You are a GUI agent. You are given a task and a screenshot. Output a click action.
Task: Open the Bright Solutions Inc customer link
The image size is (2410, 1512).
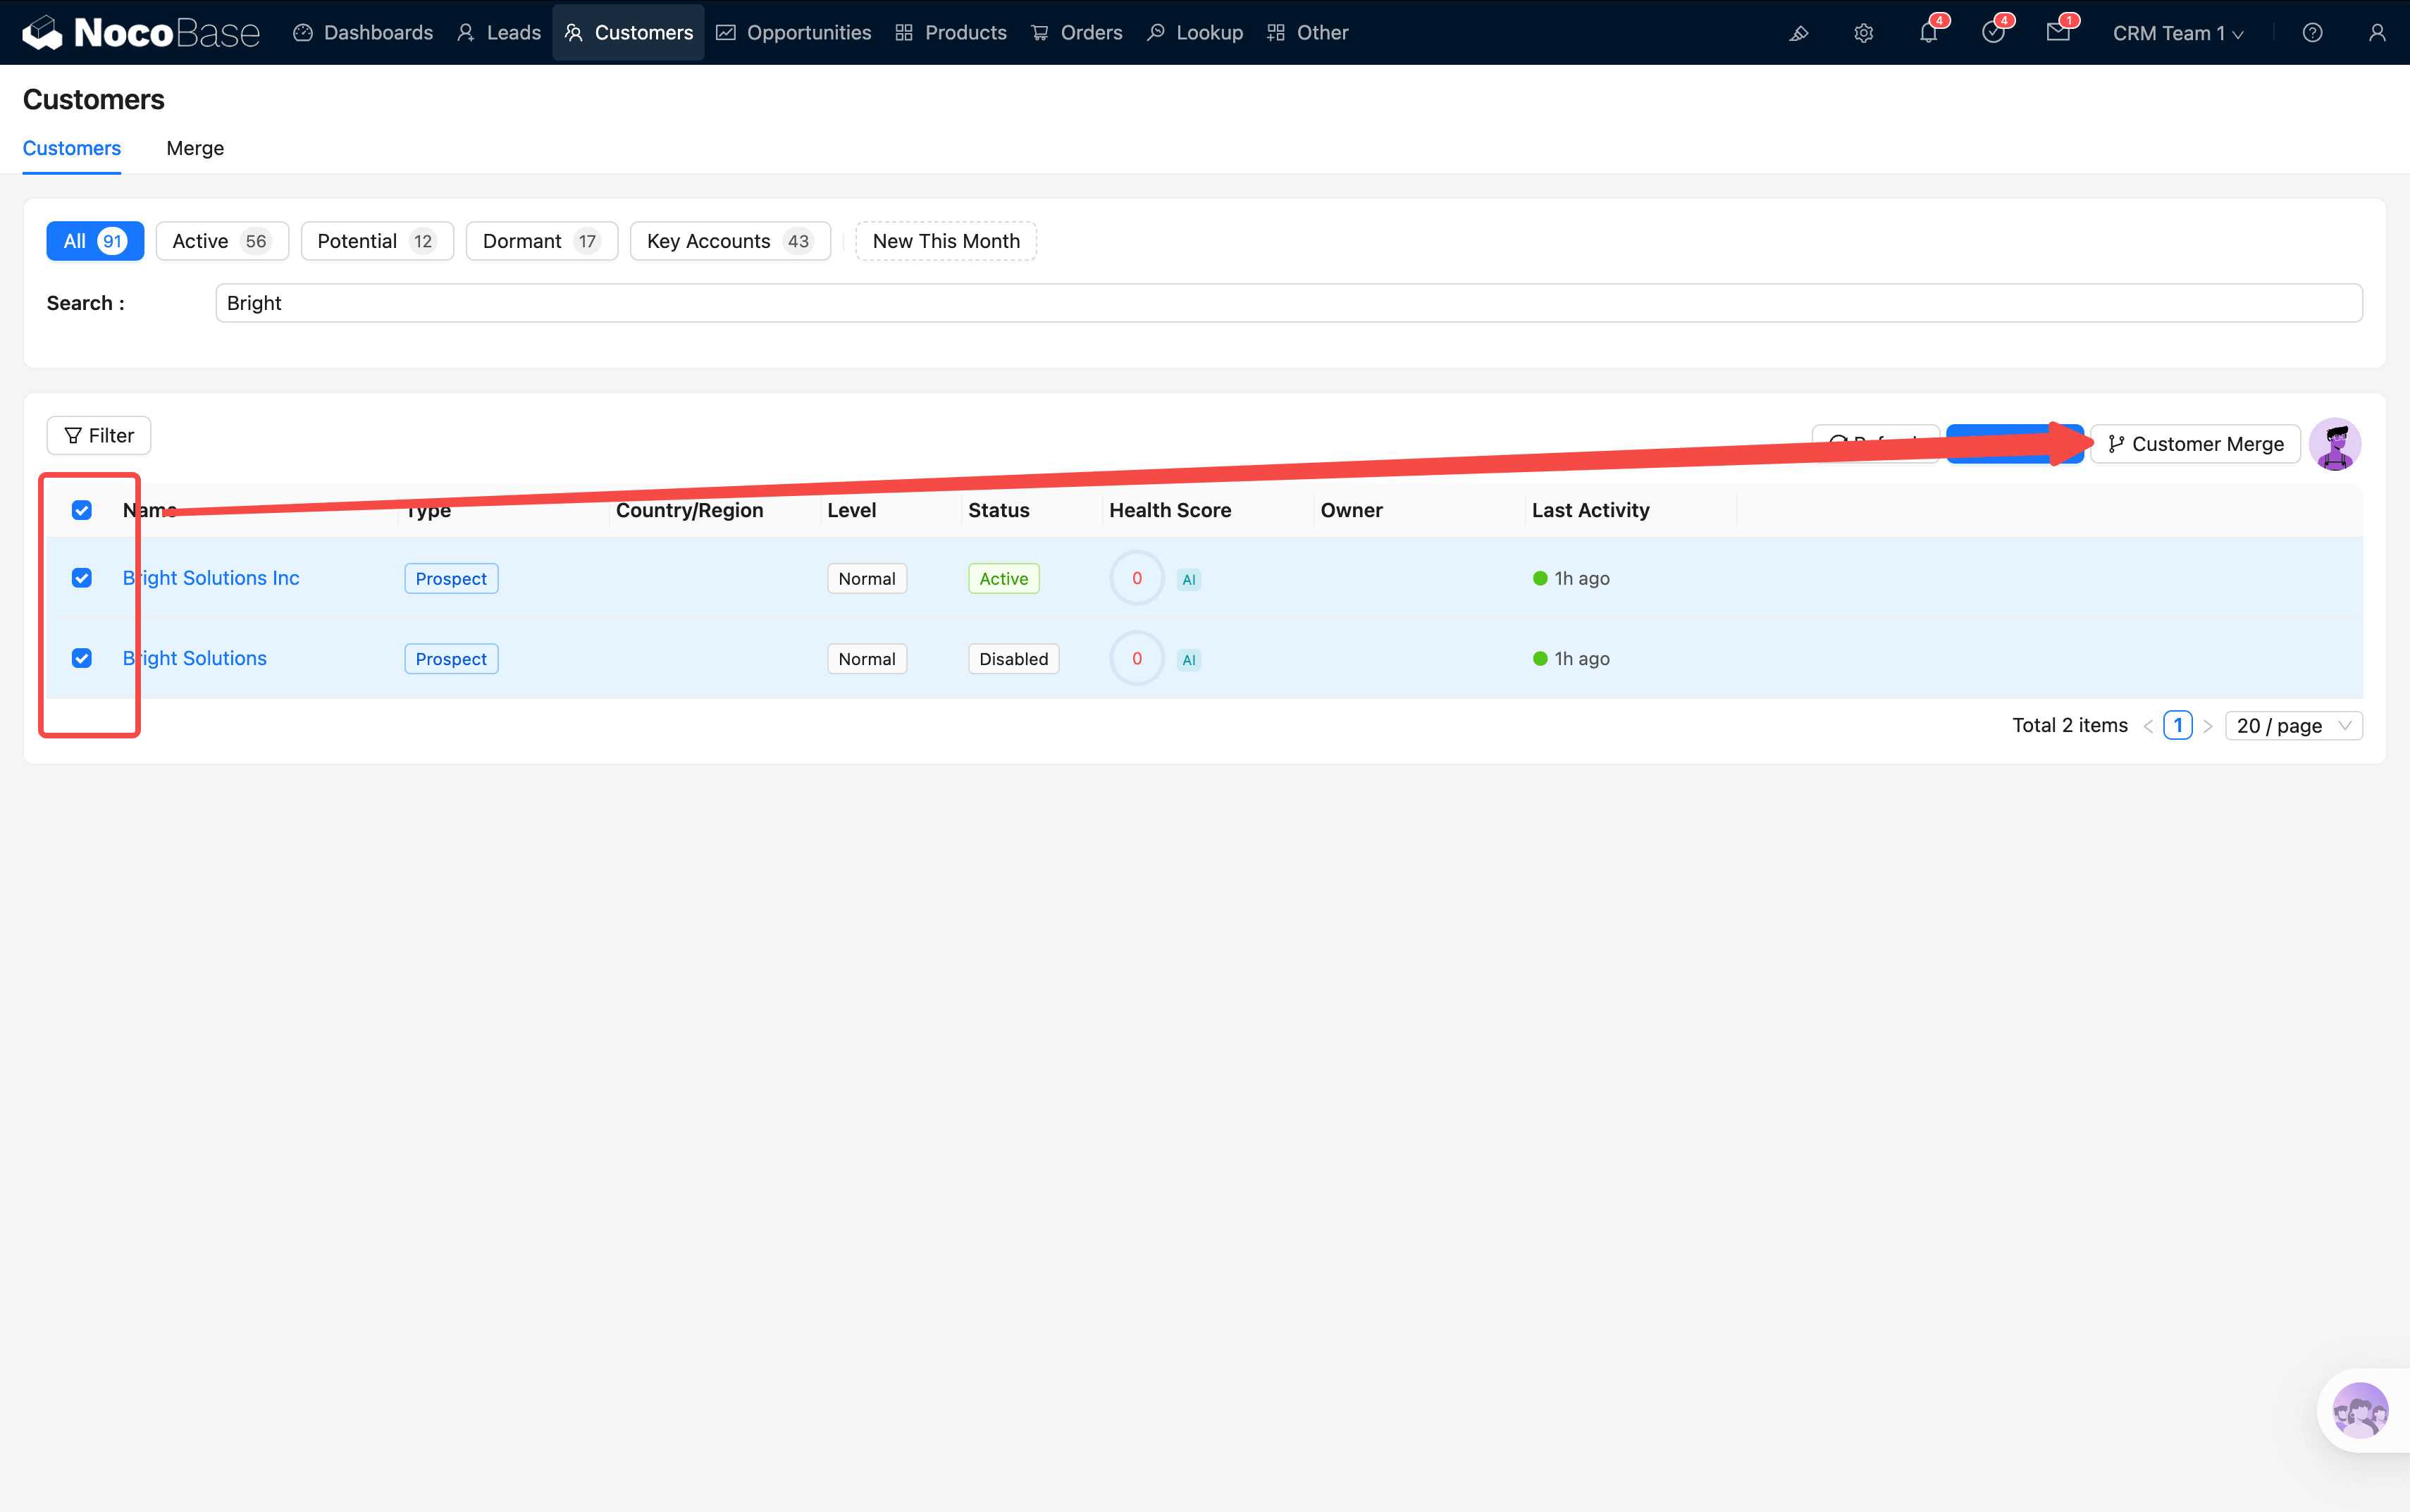coord(211,578)
